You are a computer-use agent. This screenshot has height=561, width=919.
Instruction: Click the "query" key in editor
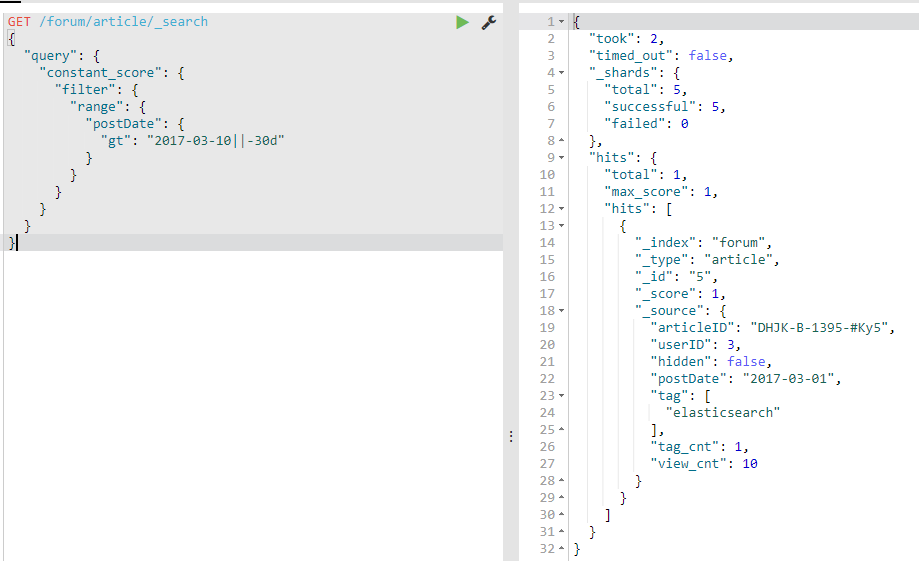click(x=50, y=56)
